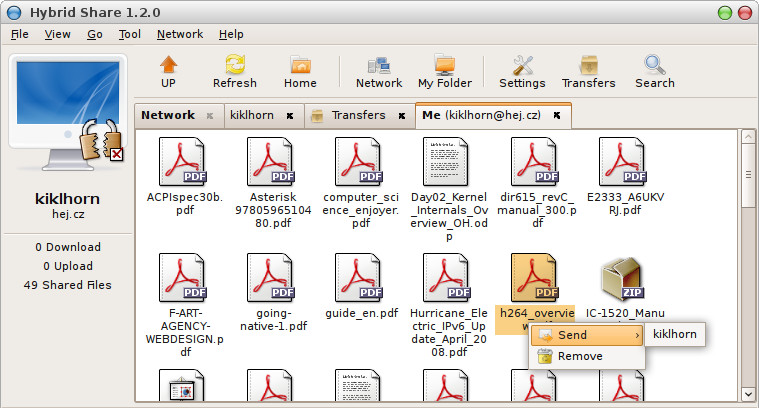The image size is (759, 408).
Task: Select Day02_Kernel_Internals_Overview_OH.odp icon
Action: [x=446, y=162]
